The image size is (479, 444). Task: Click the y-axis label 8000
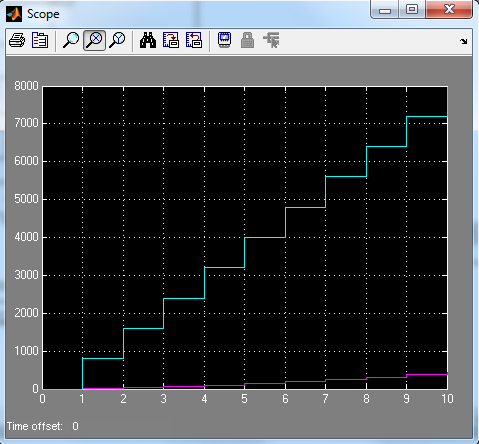coord(26,86)
